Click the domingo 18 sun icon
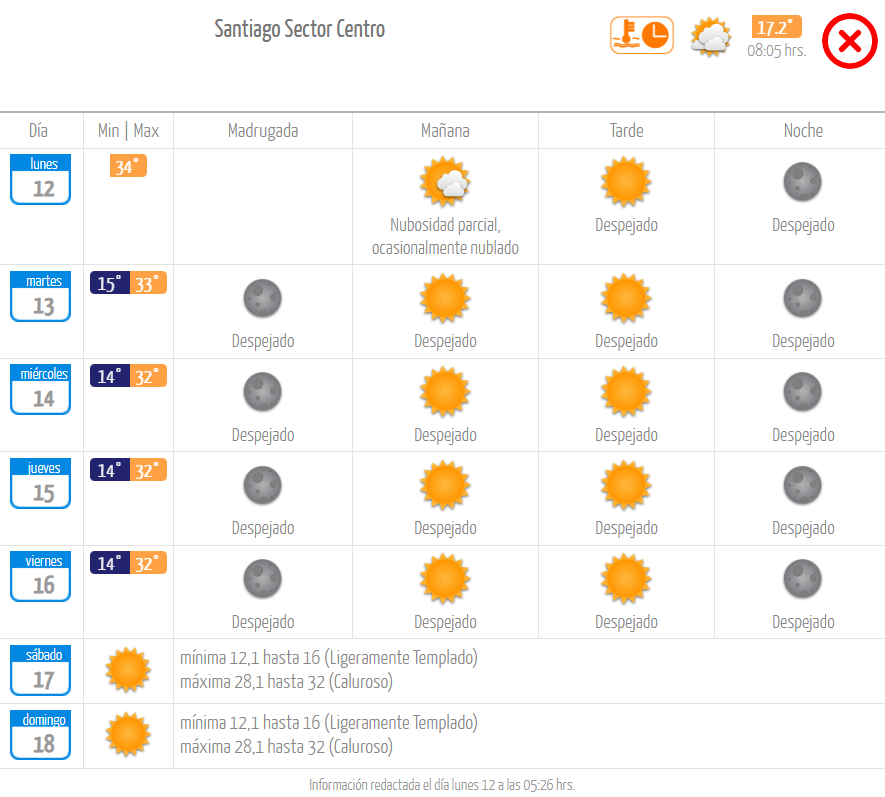The width and height of the screenshot is (885, 797). [x=128, y=734]
